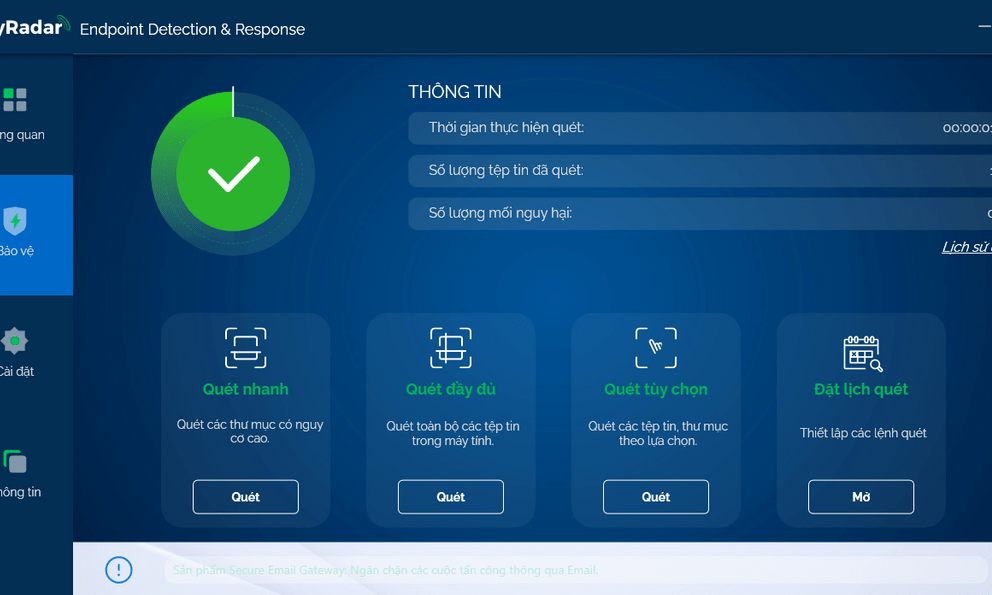Select the Quét nhanh quick scan icon
992x595 pixels.
[x=245, y=348]
